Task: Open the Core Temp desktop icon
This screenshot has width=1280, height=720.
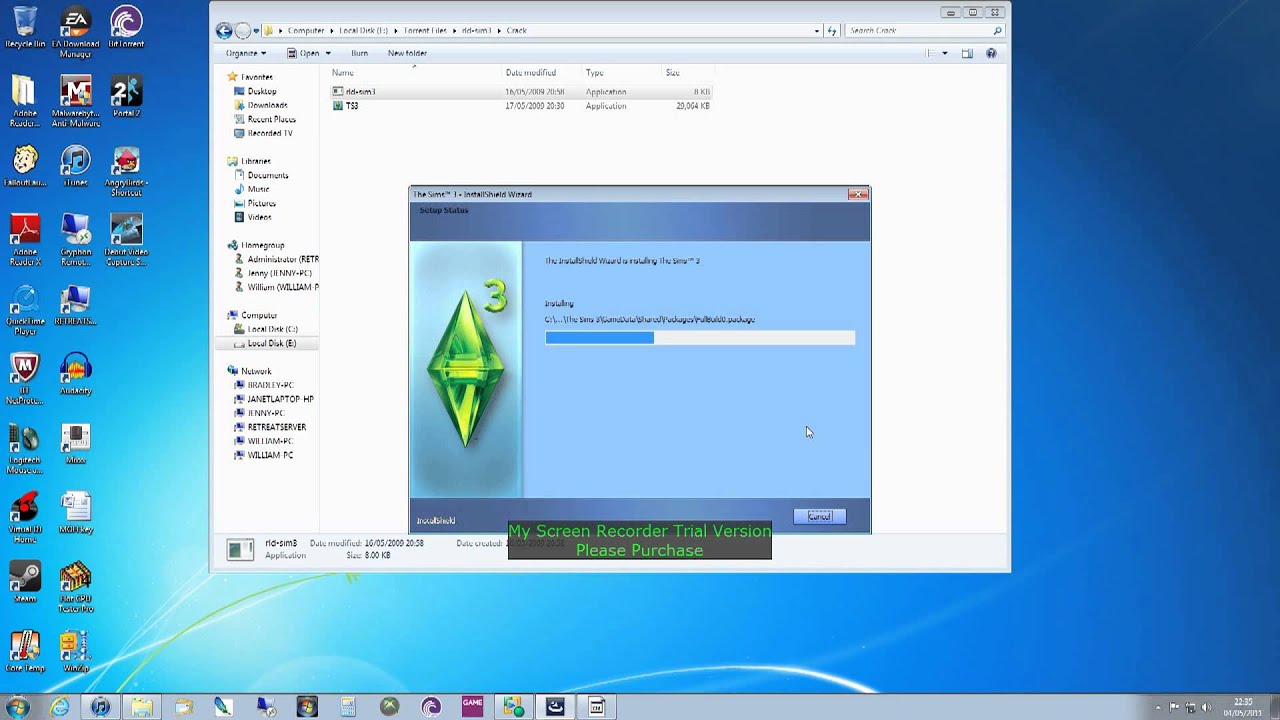Action: point(25,650)
